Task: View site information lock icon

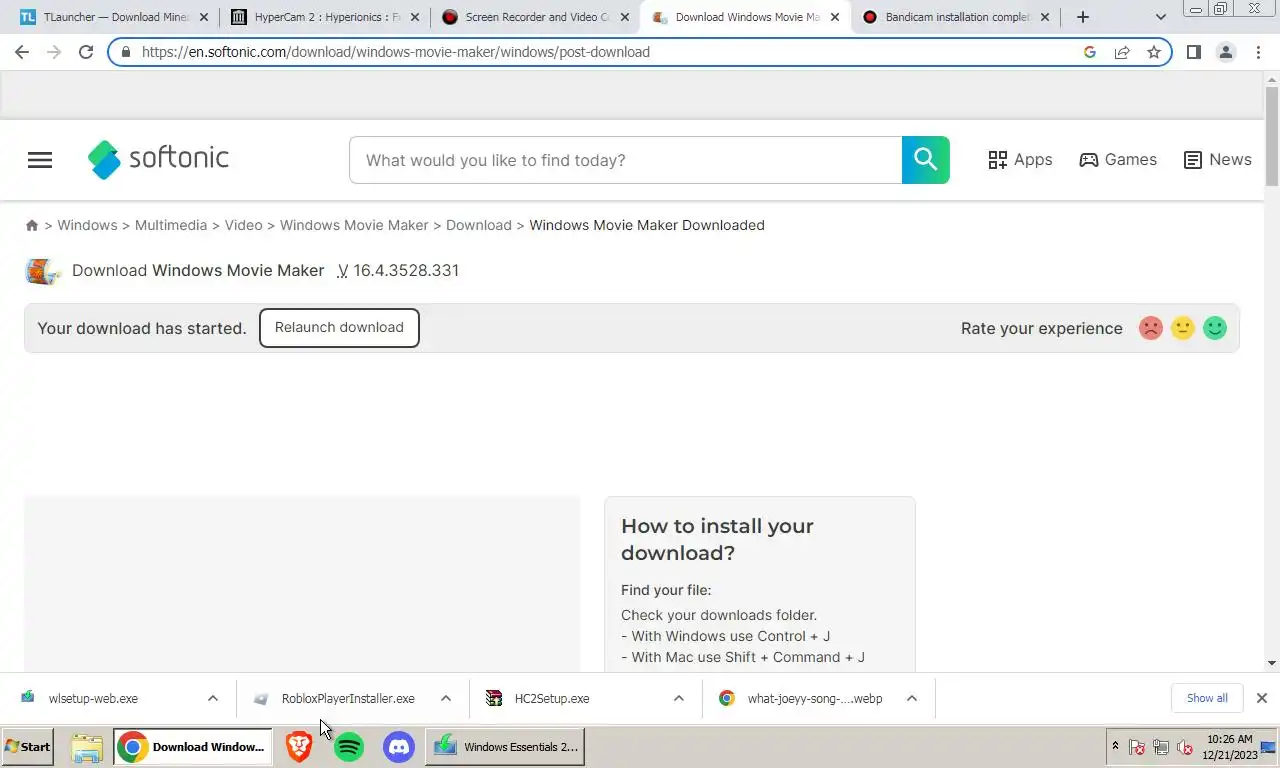Action: click(x=125, y=52)
